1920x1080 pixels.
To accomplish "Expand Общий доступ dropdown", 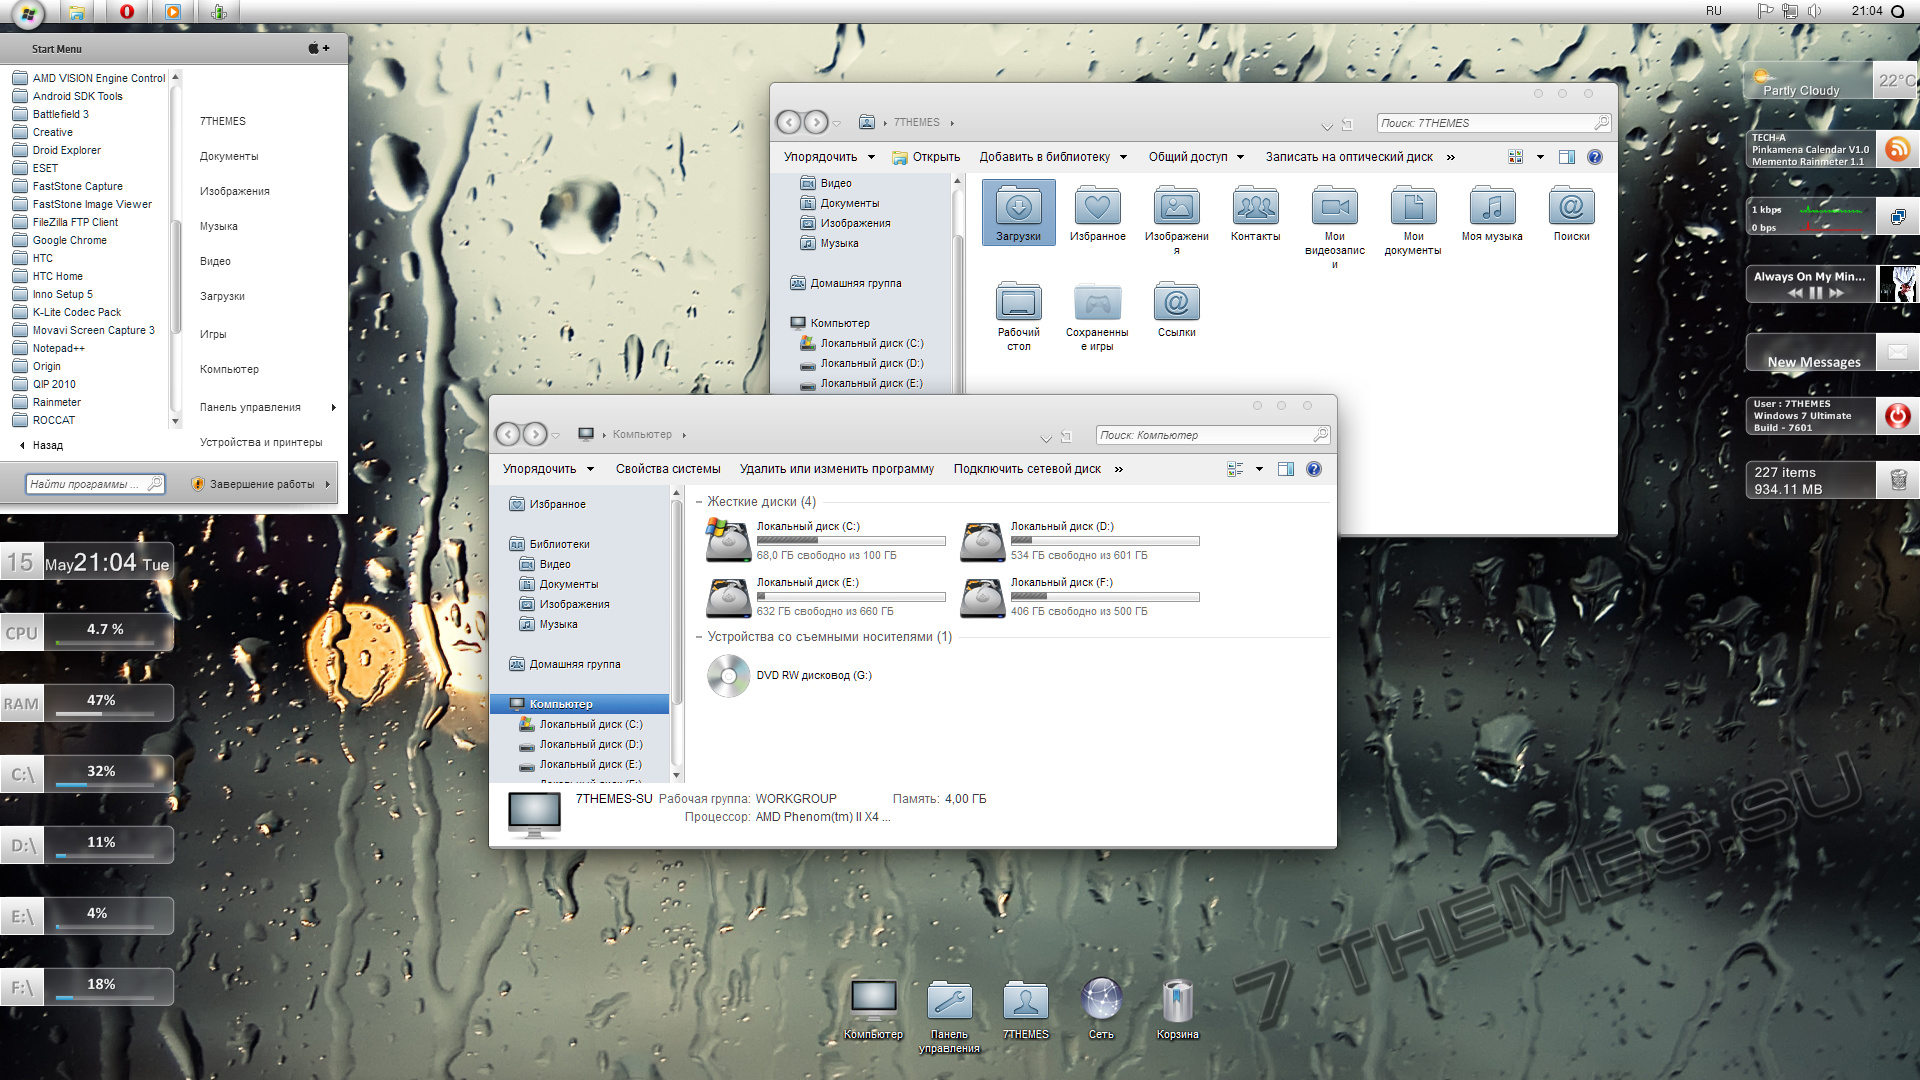I will 1196,157.
